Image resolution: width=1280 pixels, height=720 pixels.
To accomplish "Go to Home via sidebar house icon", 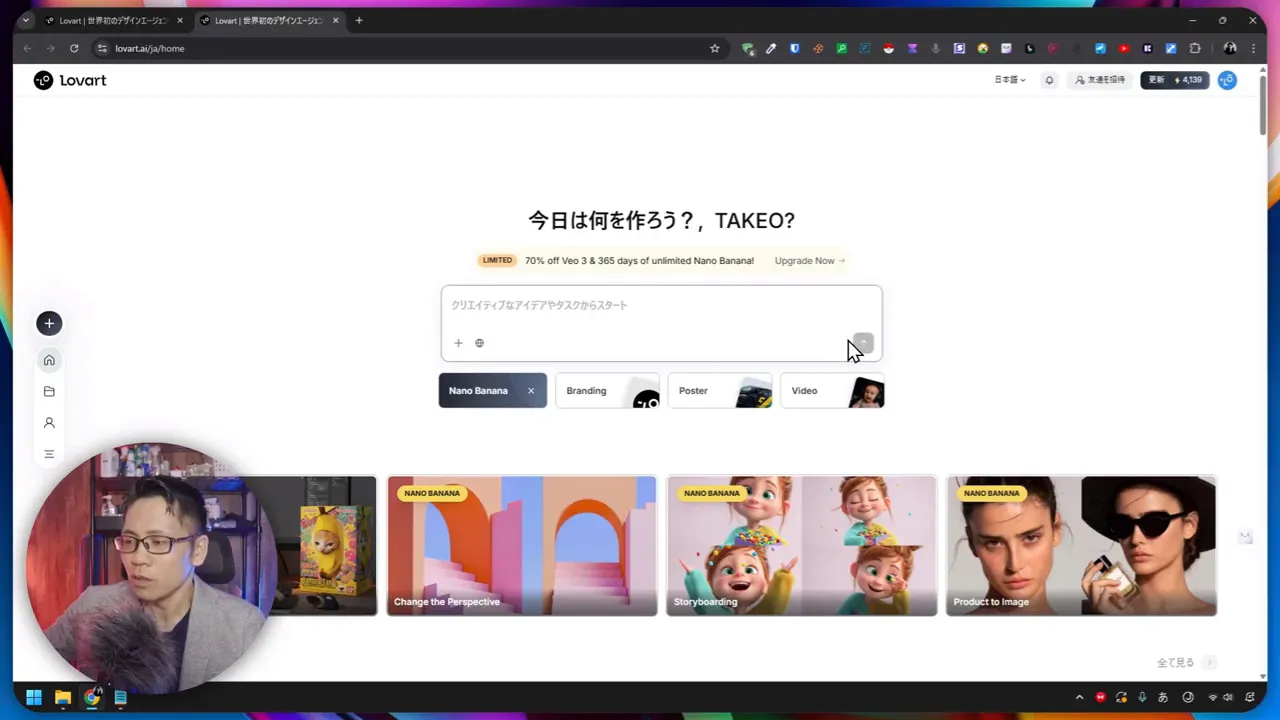I will point(49,360).
